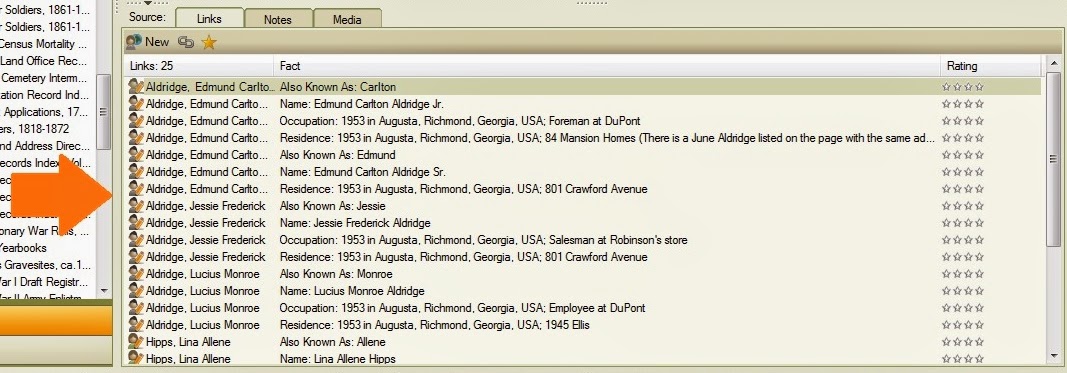Select 'Census Mortality' source in left list
This screenshot has height=373, width=1067.
(44, 44)
